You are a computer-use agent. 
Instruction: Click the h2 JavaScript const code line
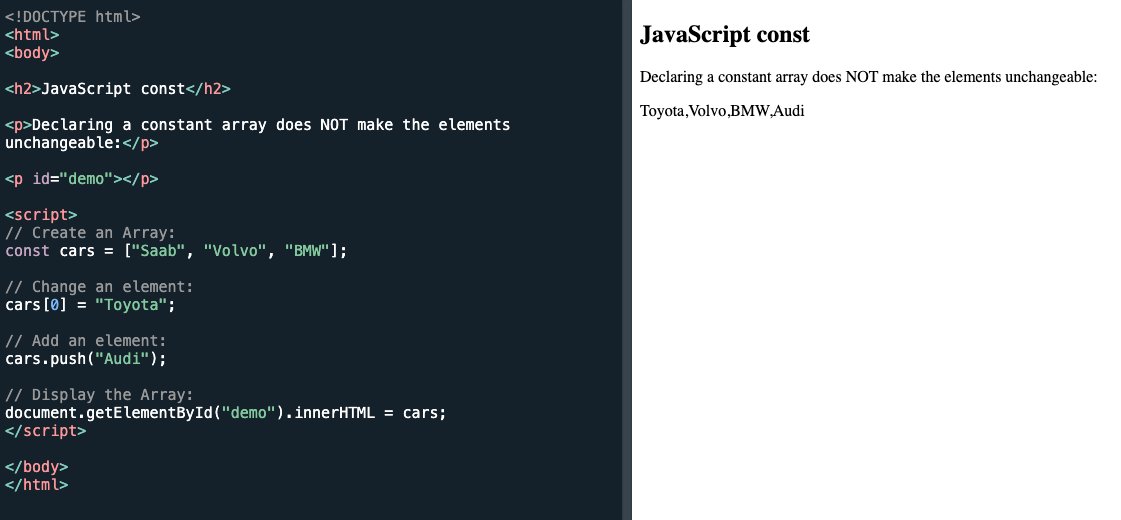coord(118,89)
